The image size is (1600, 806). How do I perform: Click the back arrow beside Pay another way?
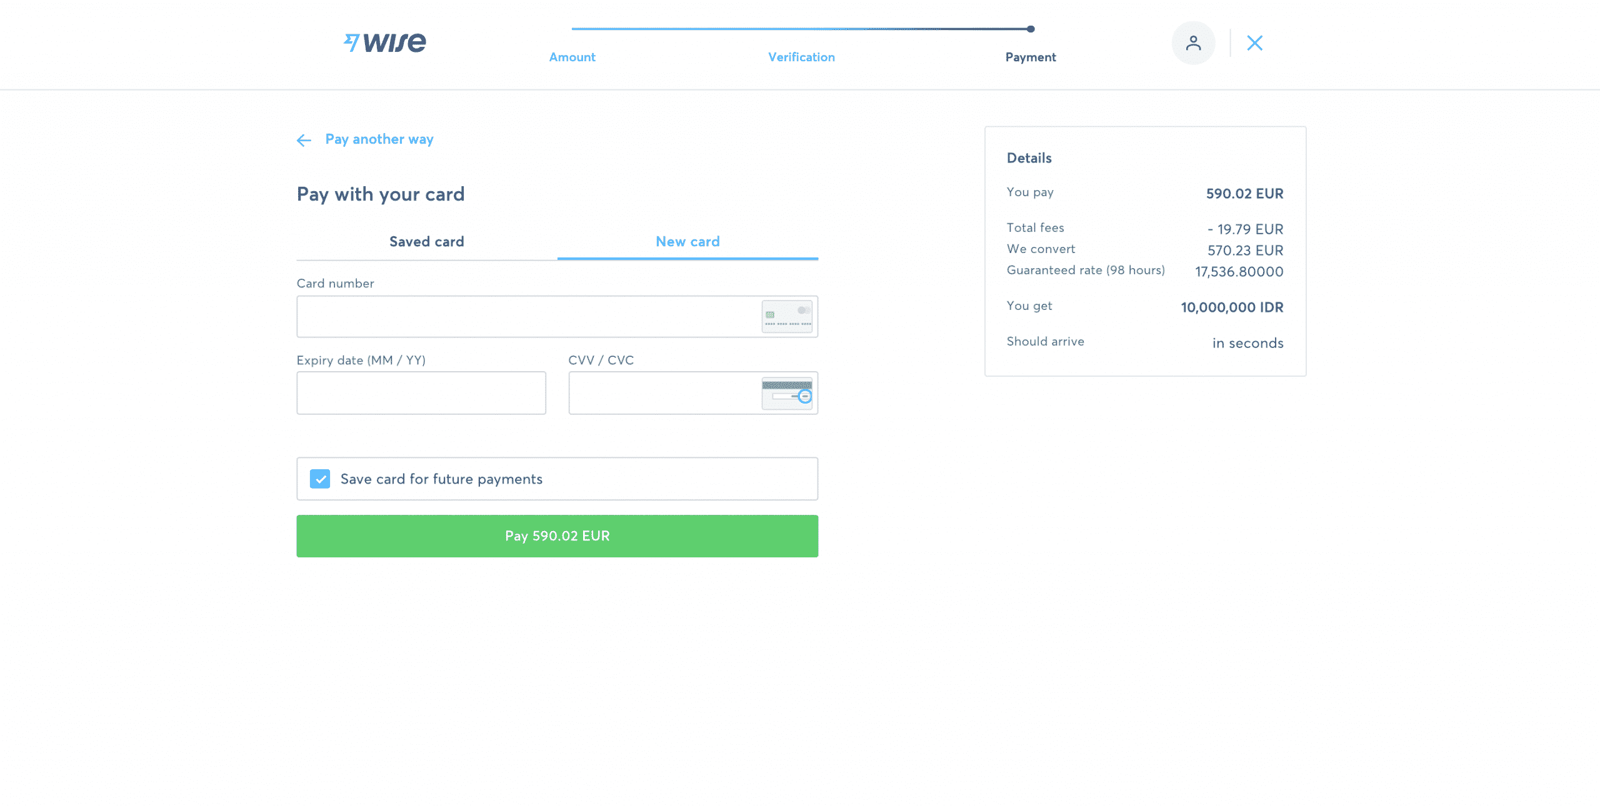click(304, 140)
